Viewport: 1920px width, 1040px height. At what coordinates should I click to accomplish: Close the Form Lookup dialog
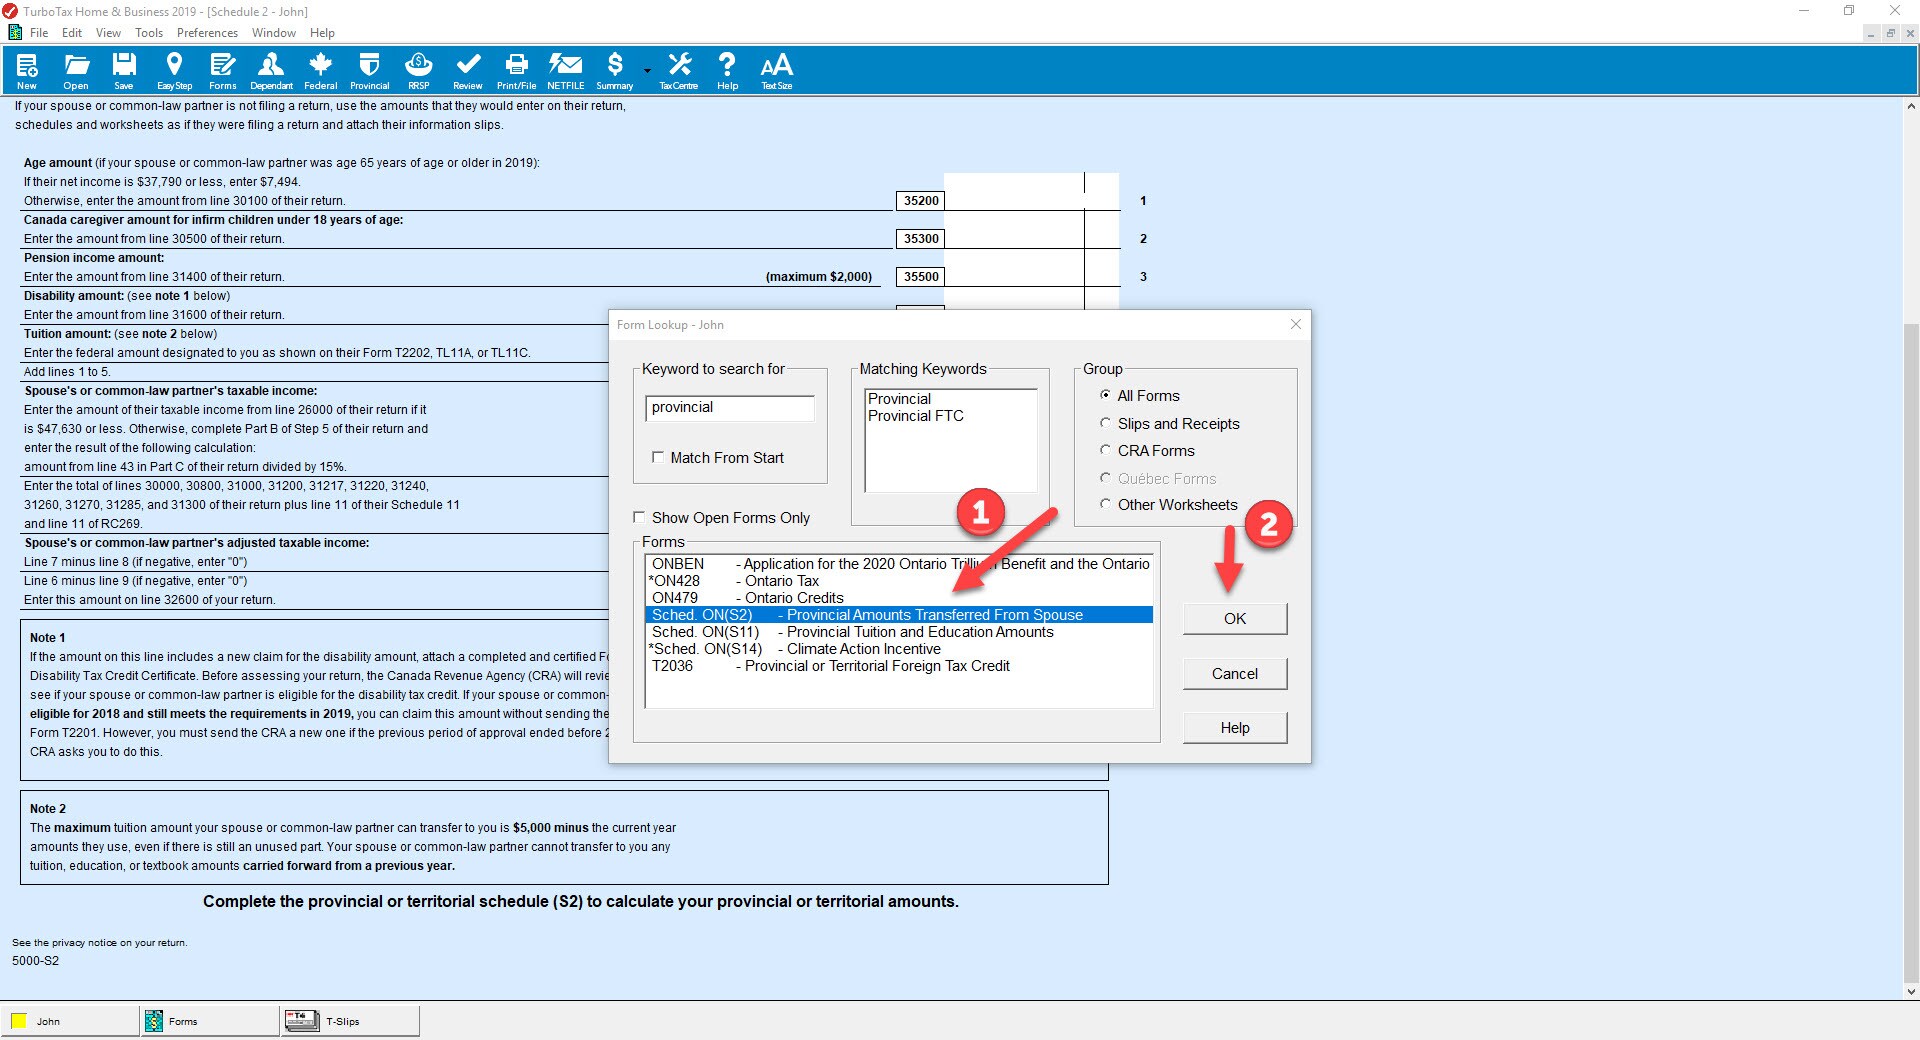pos(1296,324)
